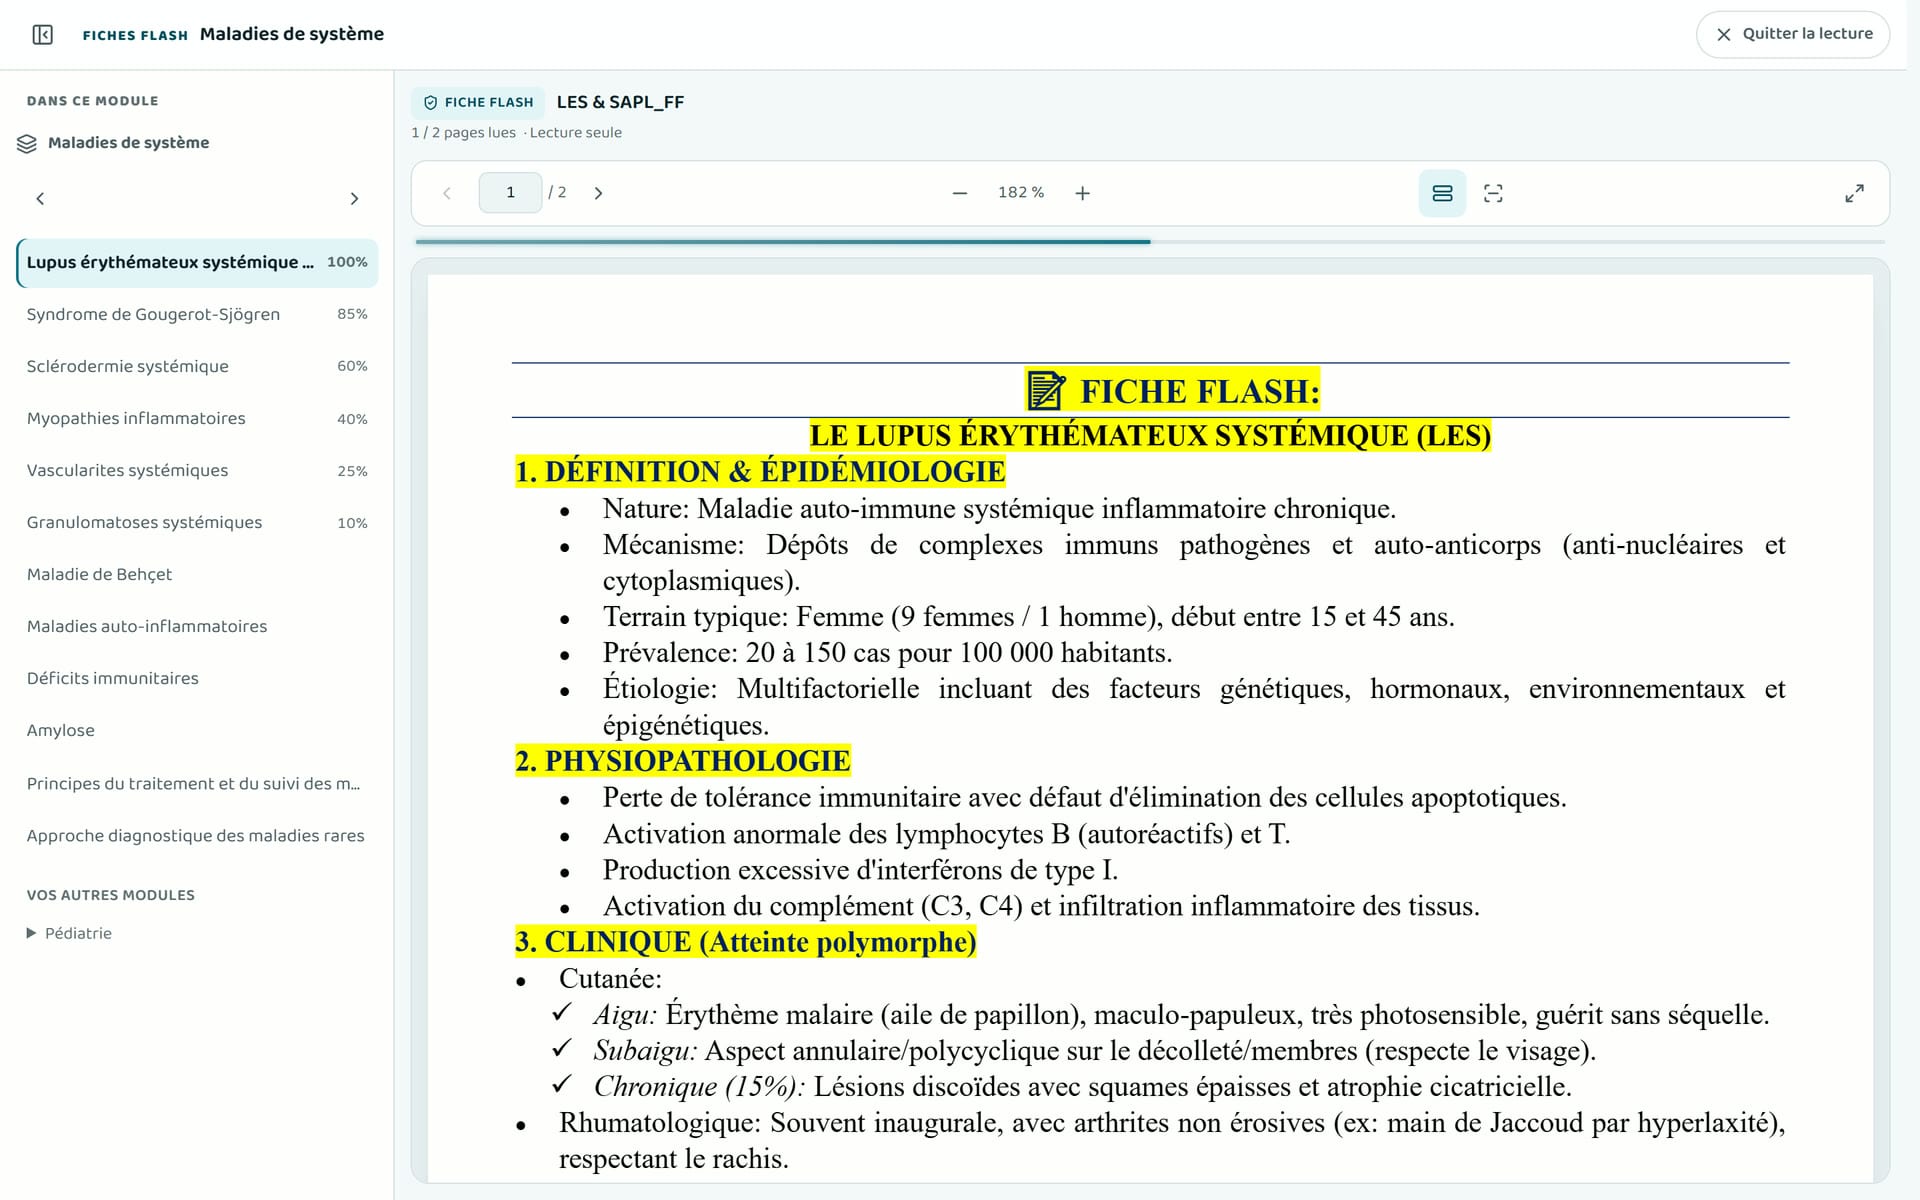This screenshot has width=1920, height=1200.
Task: Go to next PDF page
Action: (598, 193)
